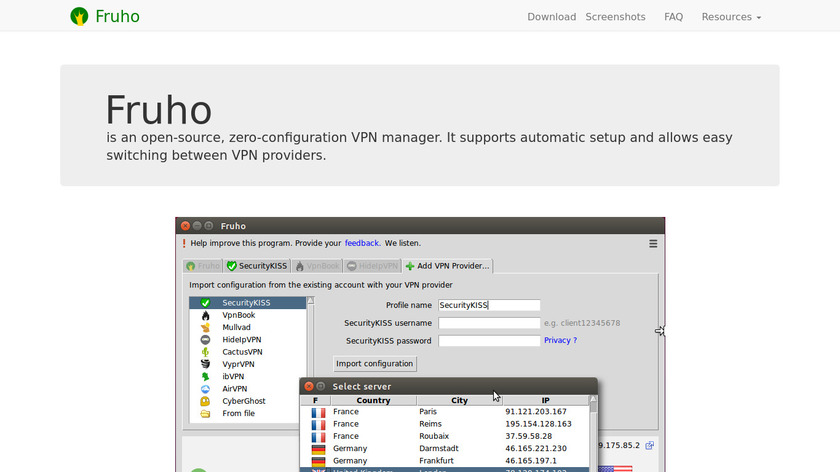Select the Germany Frankfurt server row
Screen dimensions: 840x472
click(x=445, y=461)
